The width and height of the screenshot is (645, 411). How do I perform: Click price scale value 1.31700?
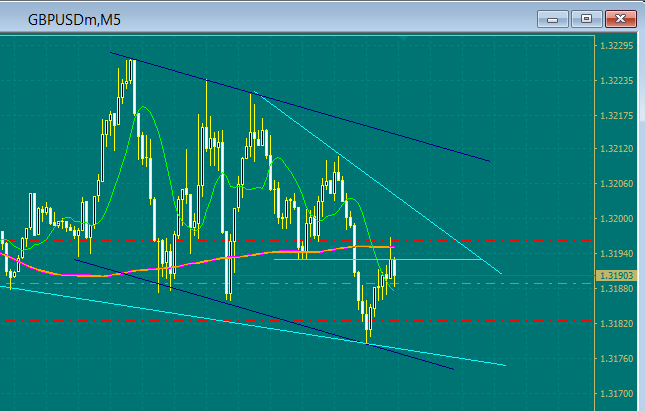click(617, 394)
